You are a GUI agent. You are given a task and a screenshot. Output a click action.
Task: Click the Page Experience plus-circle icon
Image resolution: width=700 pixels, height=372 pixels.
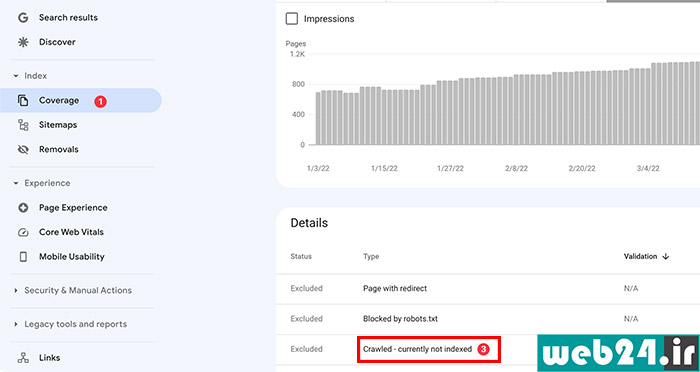(23, 208)
